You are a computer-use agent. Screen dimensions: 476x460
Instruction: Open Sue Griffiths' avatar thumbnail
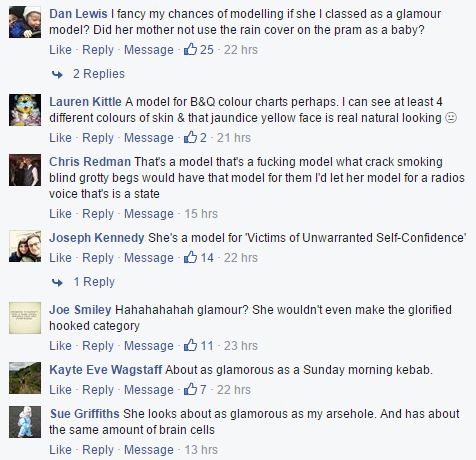click(x=25, y=422)
